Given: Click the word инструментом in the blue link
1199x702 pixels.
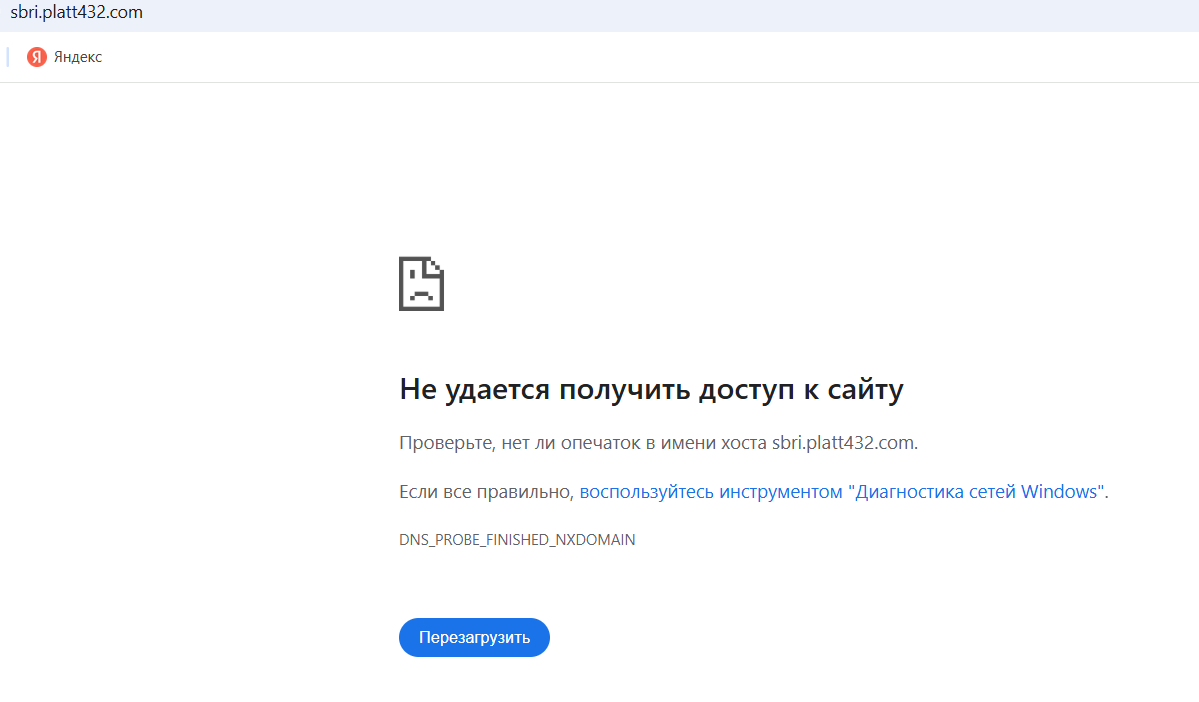Looking at the screenshot, I should click(781, 491).
